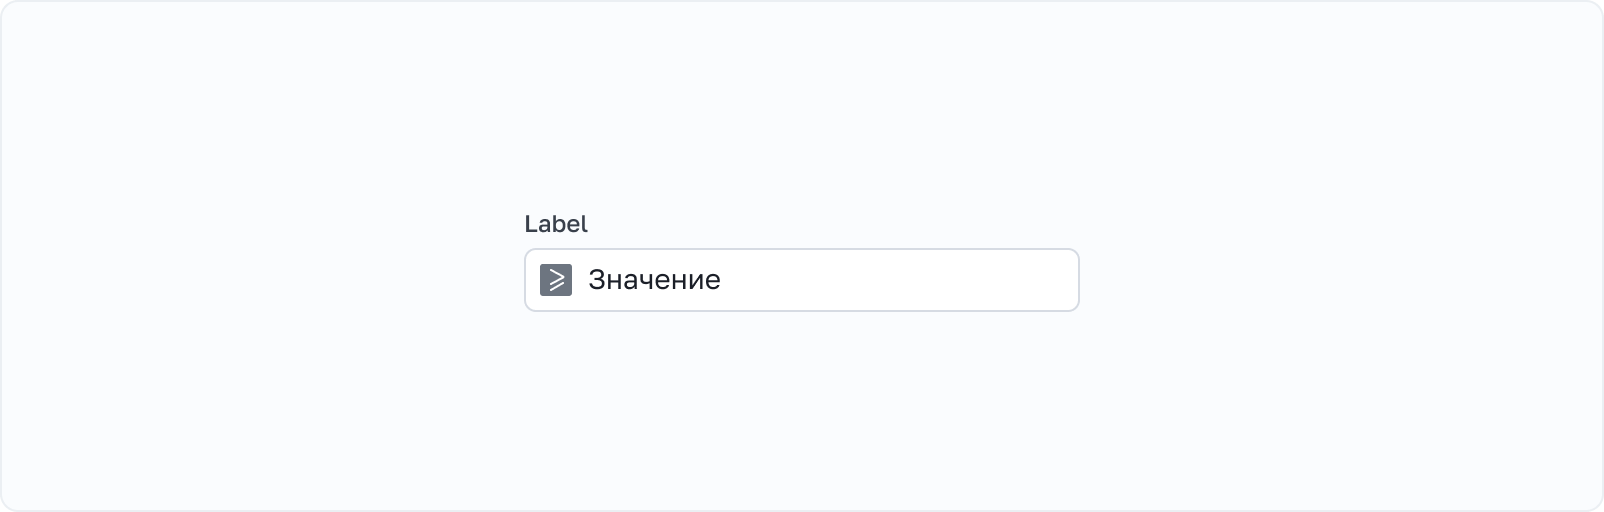The width and height of the screenshot is (1604, 512).
Task: Click the 'Label' field title text
Action: [x=556, y=224]
